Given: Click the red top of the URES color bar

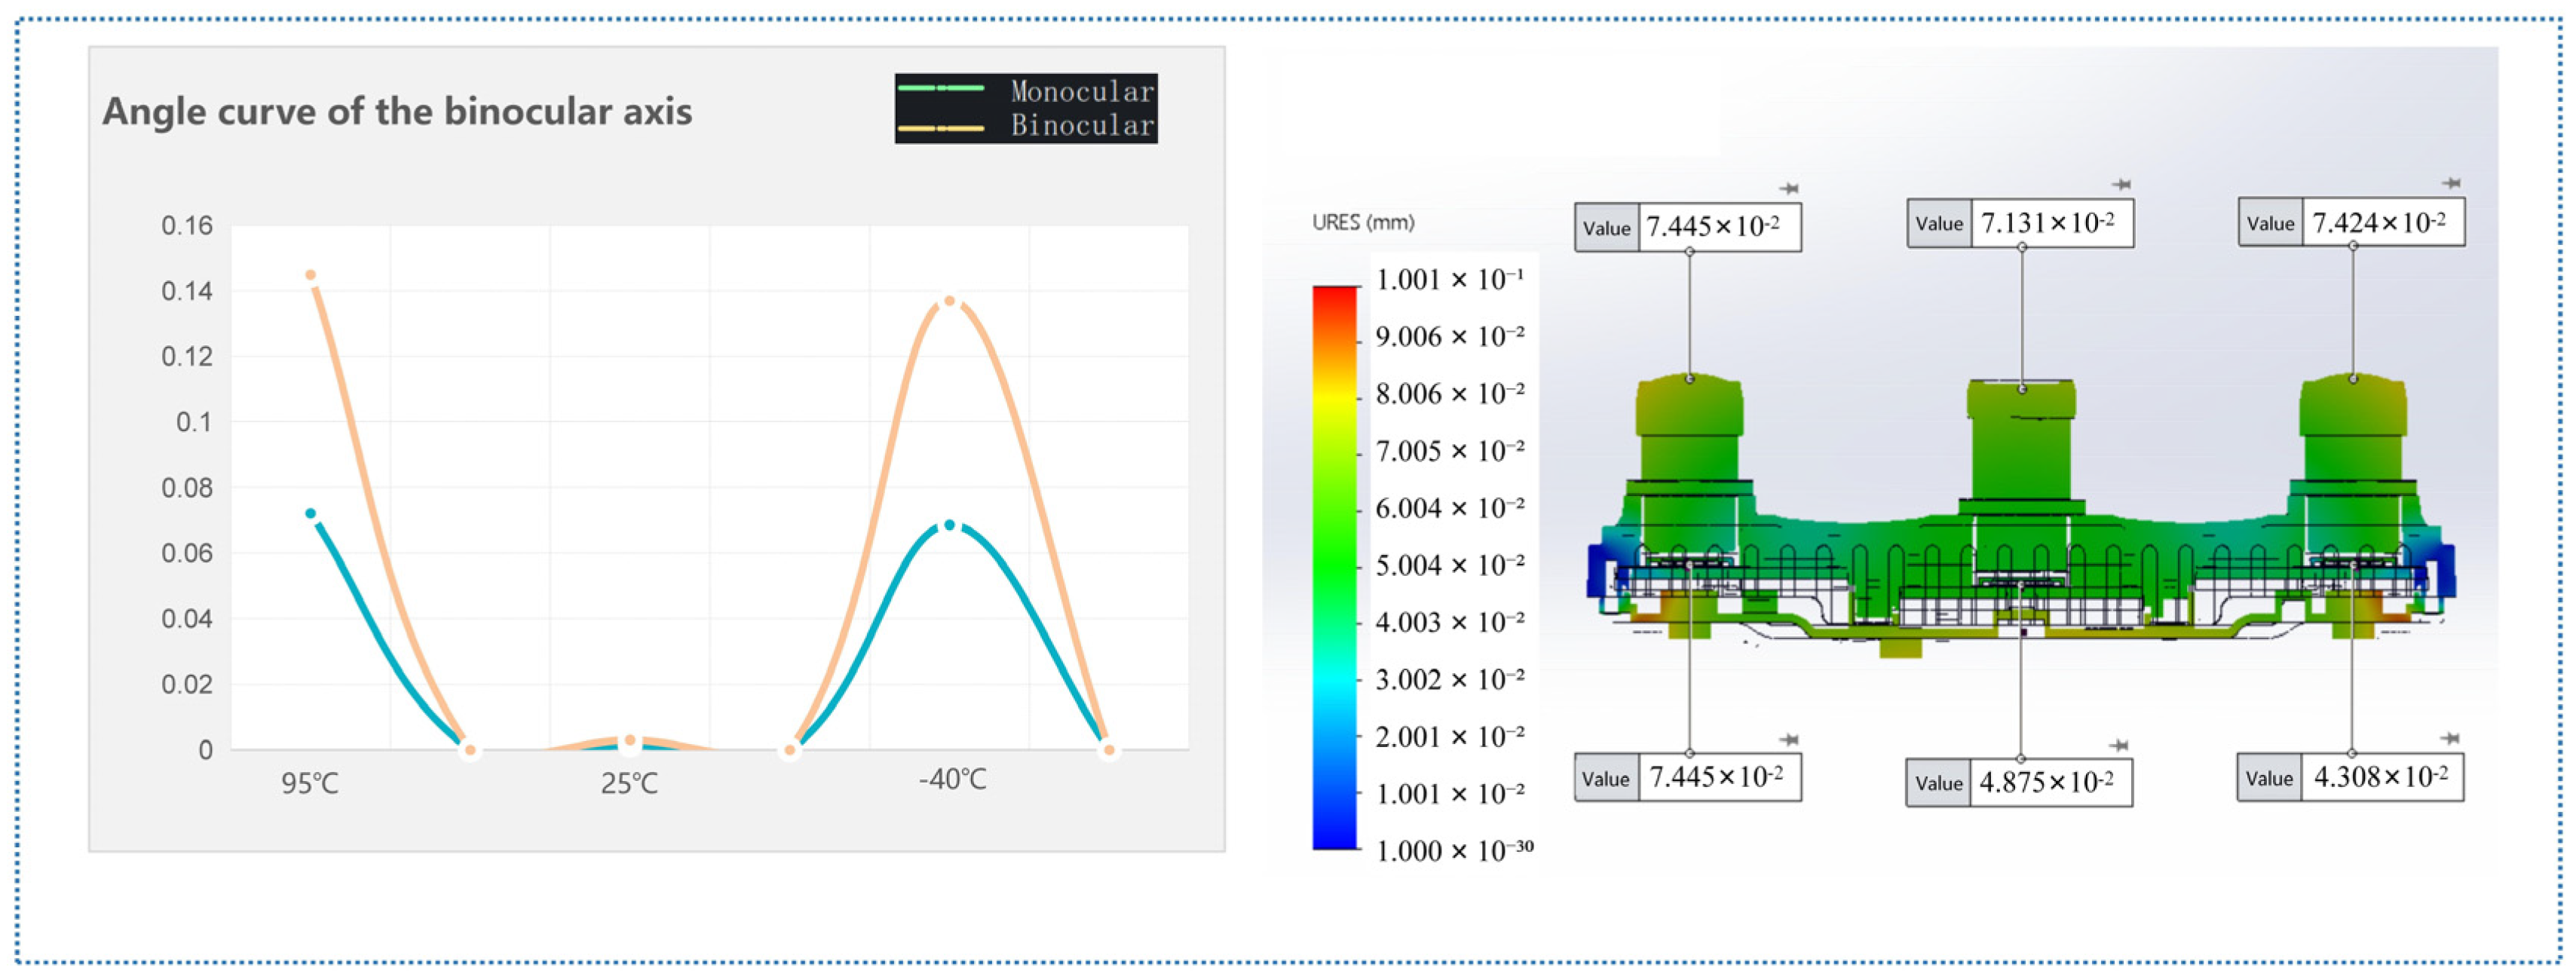Looking at the screenshot, I should pyautogui.click(x=1335, y=296).
